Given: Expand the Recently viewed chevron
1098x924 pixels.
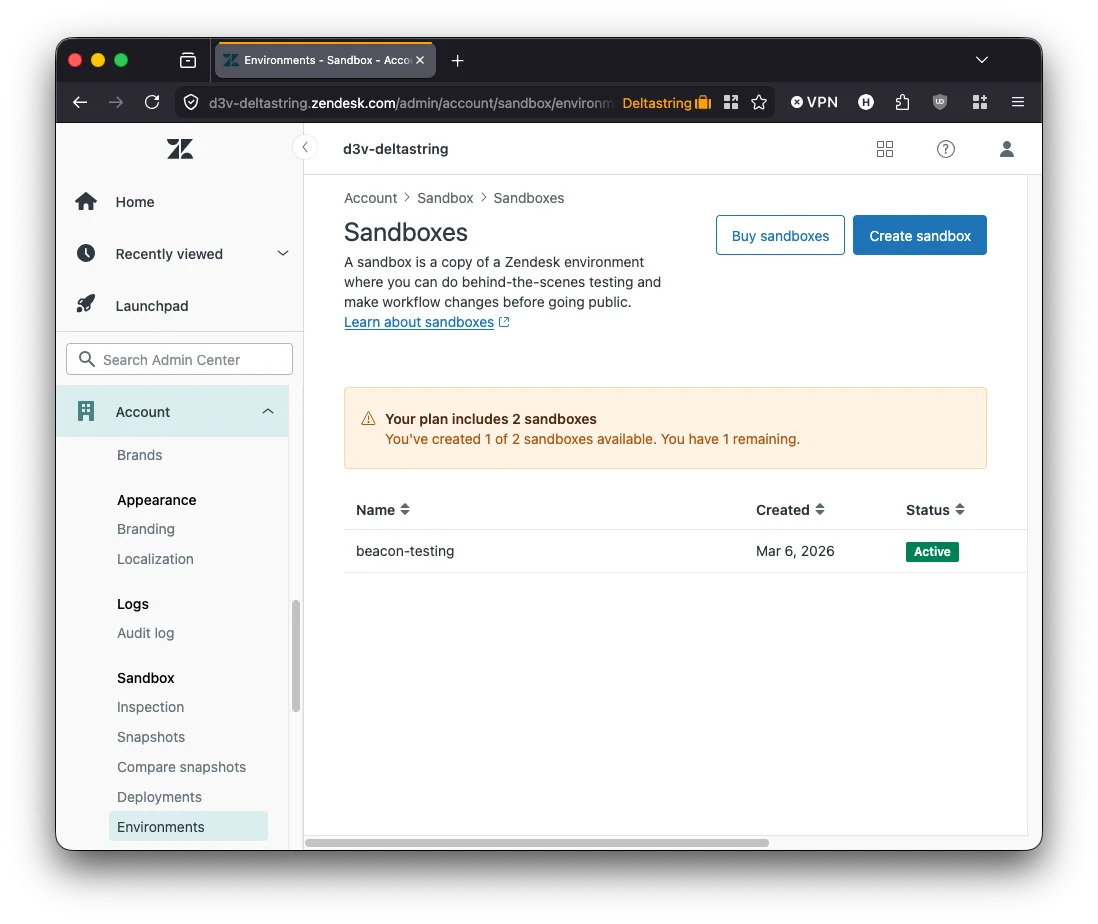Looking at the screenshot, I should [x=283, y=253].
